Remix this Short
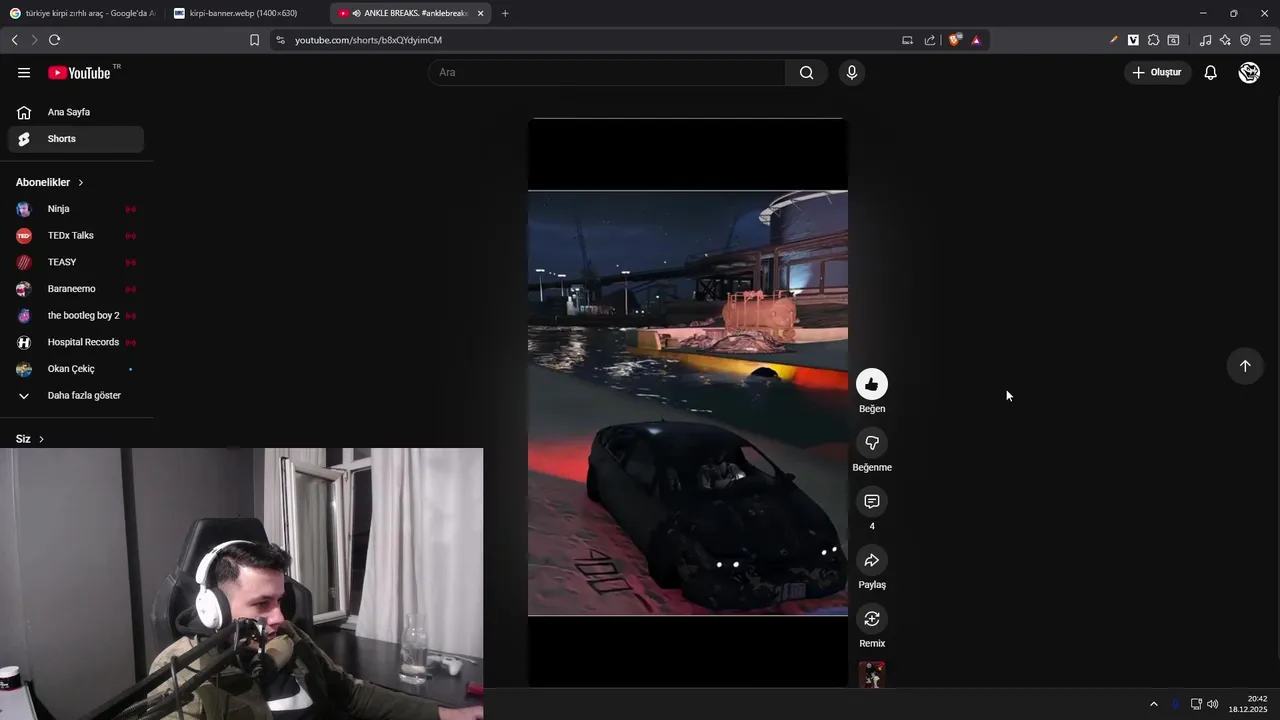1280x720 pixels. [872, 619]
